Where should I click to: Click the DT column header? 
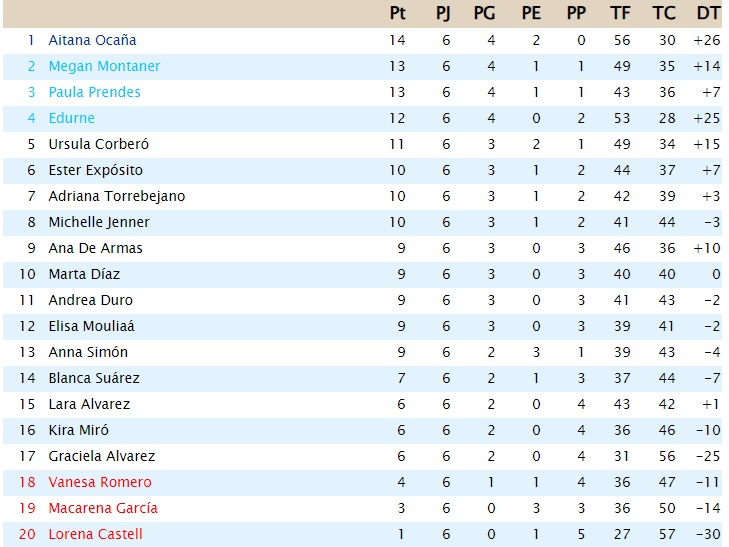tap(708, 13)
